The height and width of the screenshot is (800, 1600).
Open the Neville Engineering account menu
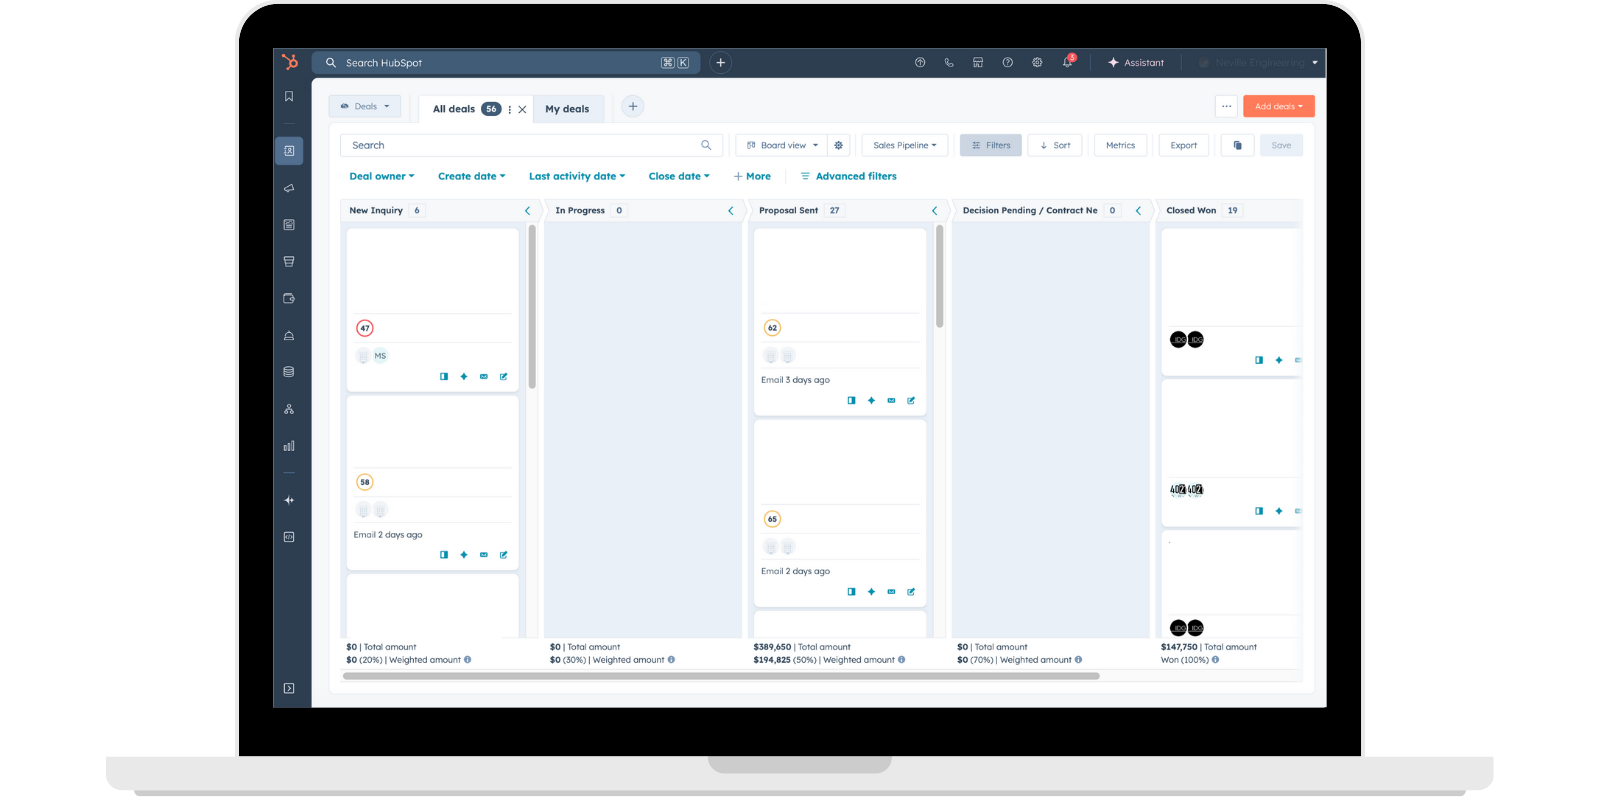[1260, 62]
